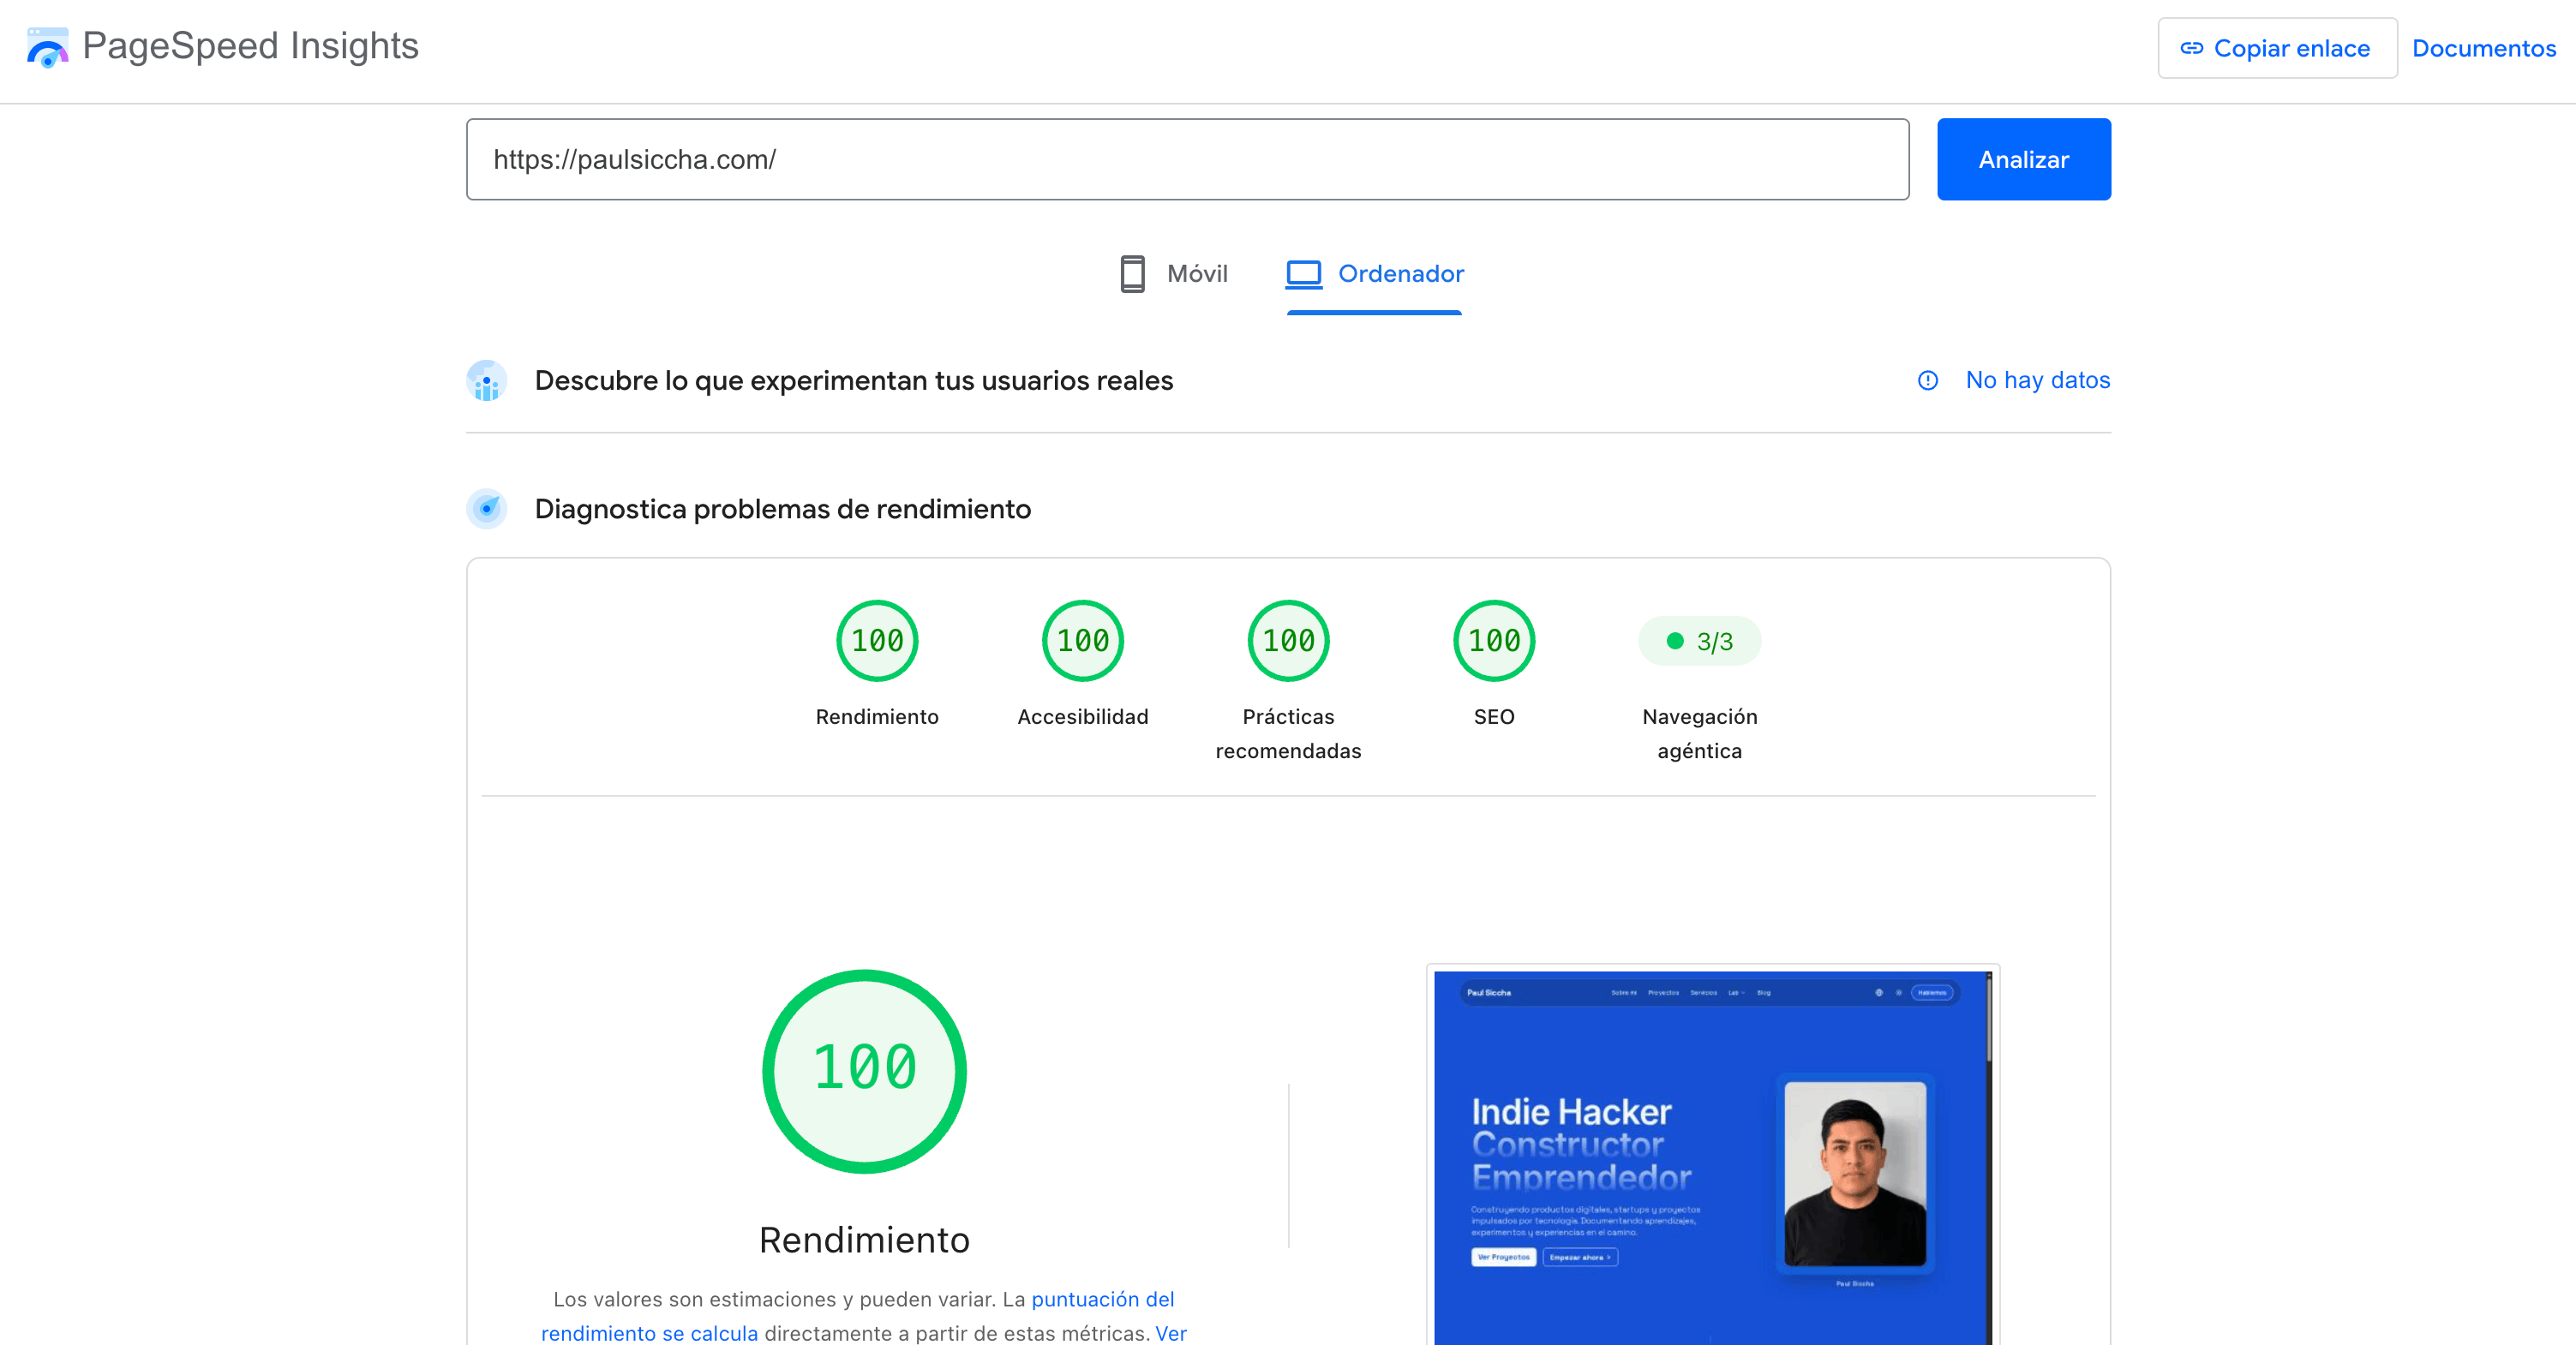Click the Copiar enlace button
Image resolution: width=2576 pixels, height=1345 pixels.
click(x=2277, y=48)
